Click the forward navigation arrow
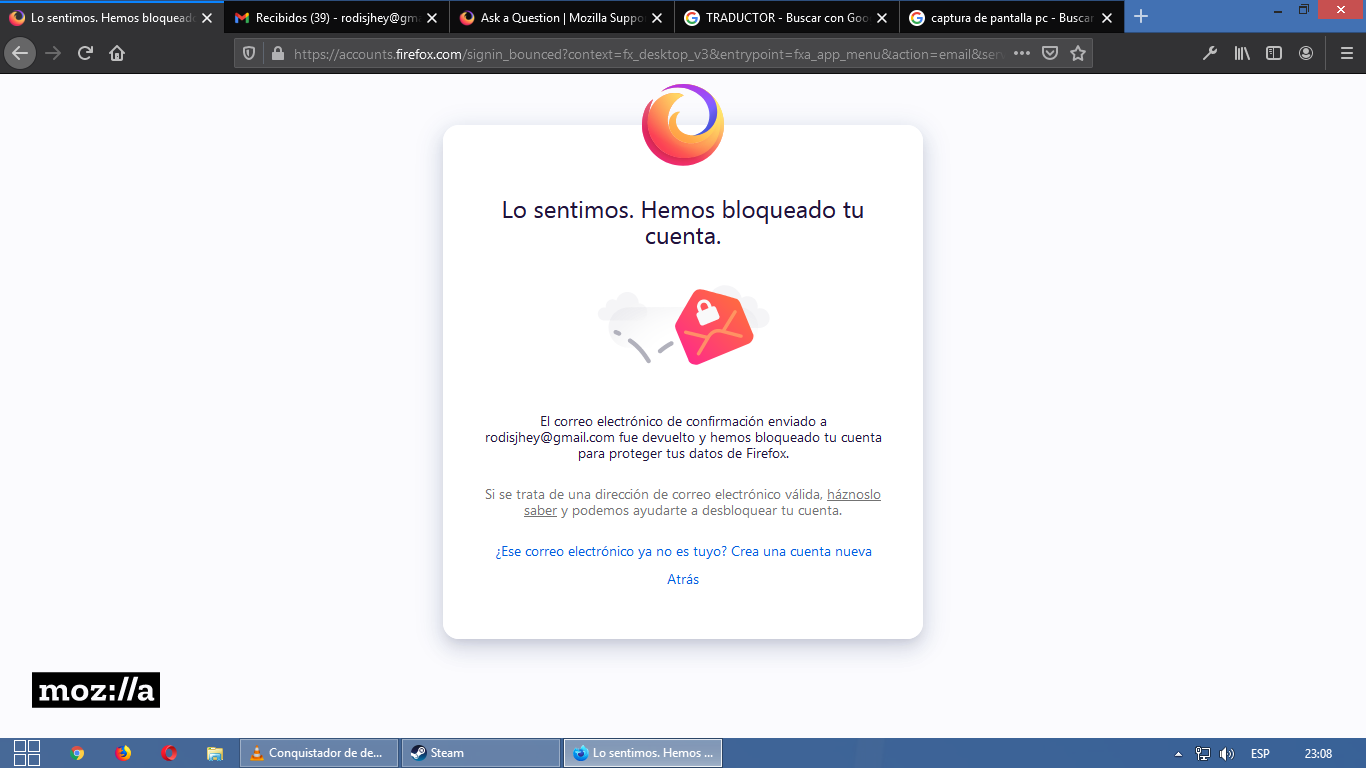The width and height of the screenshot is (1366, 768). pyautogui.click(x=53, y=53)
